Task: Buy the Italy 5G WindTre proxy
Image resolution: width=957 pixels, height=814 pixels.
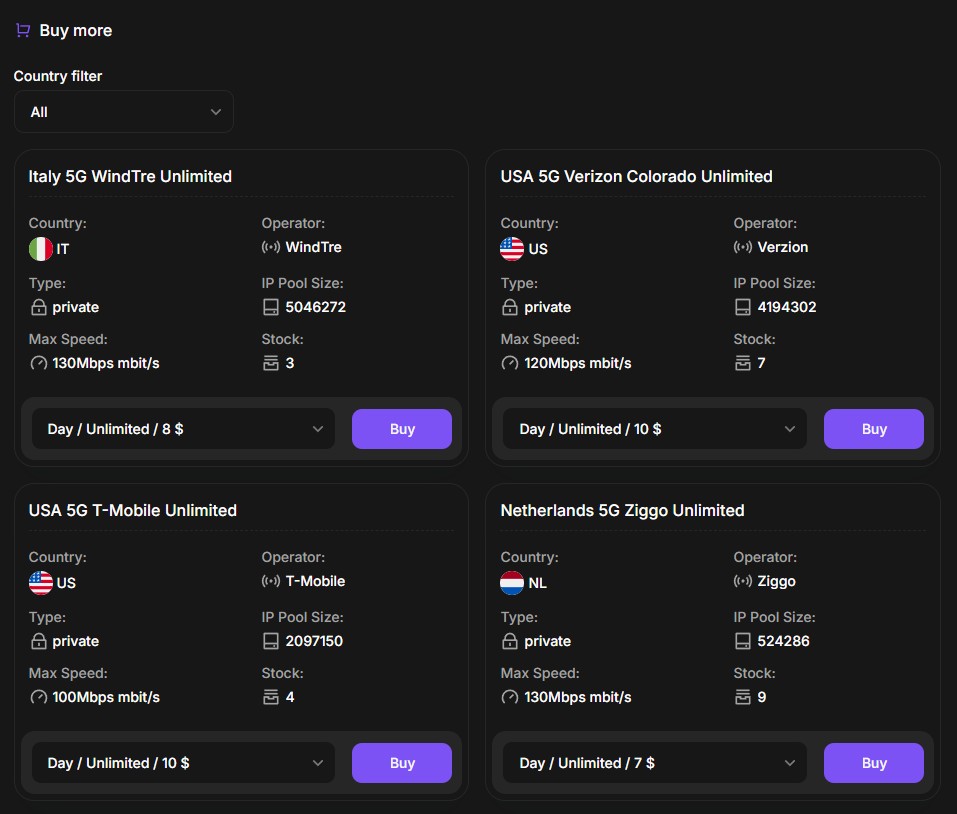Action: 402,429
